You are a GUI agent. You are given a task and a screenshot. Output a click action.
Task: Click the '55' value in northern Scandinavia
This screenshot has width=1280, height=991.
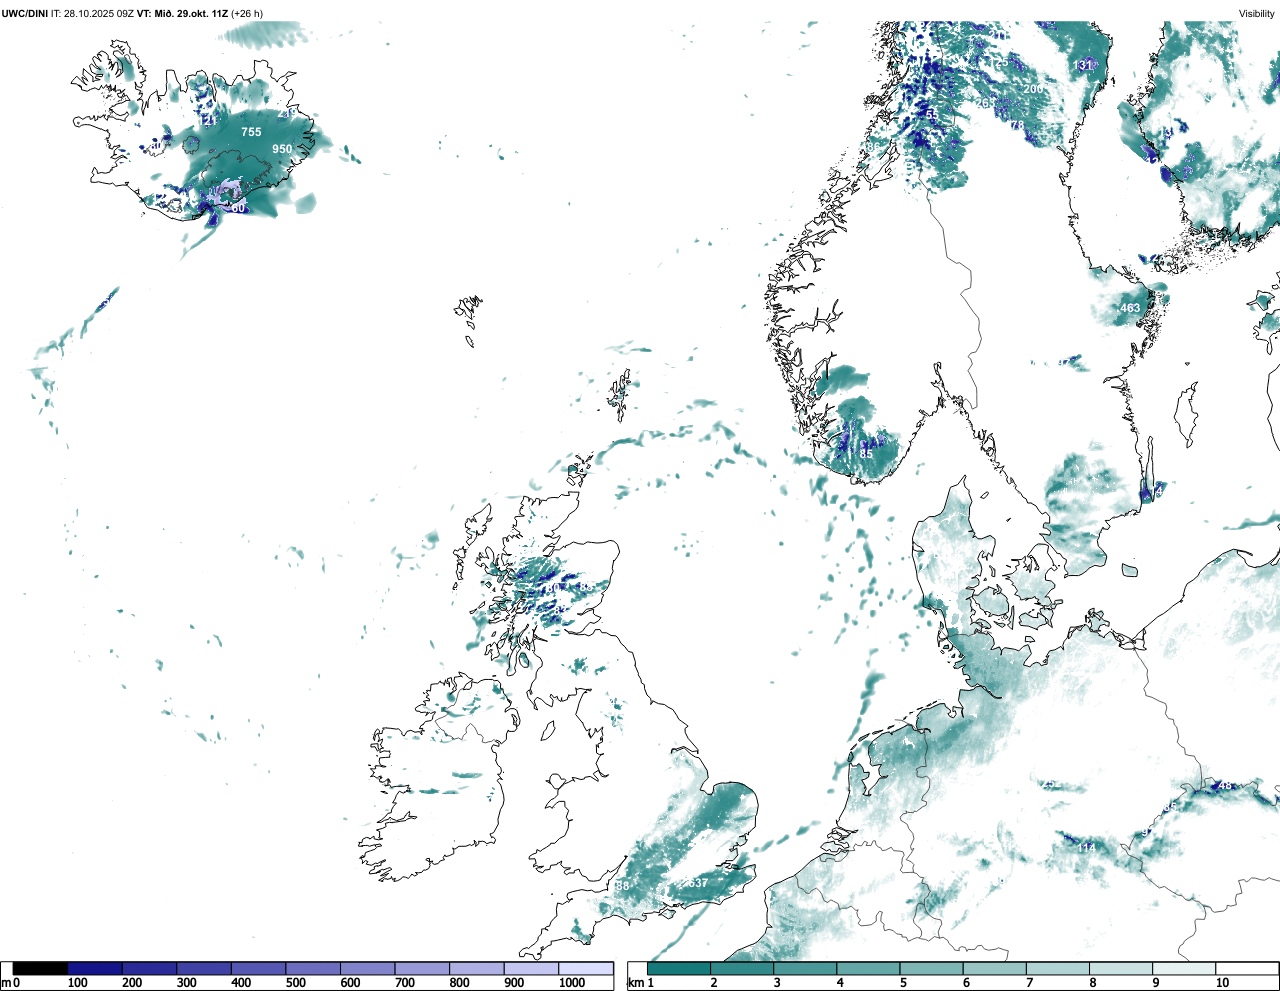932,115
